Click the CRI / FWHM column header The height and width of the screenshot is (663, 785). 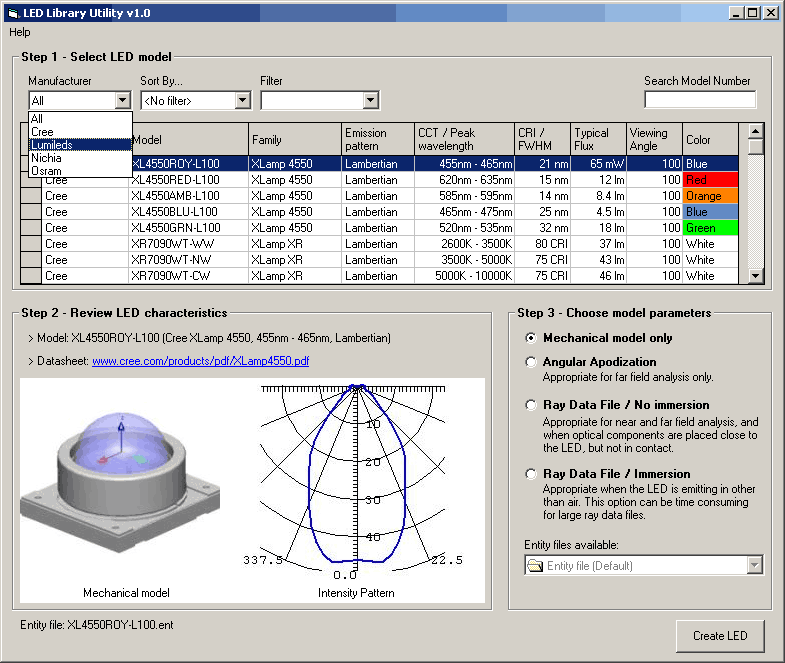[542, 140]
